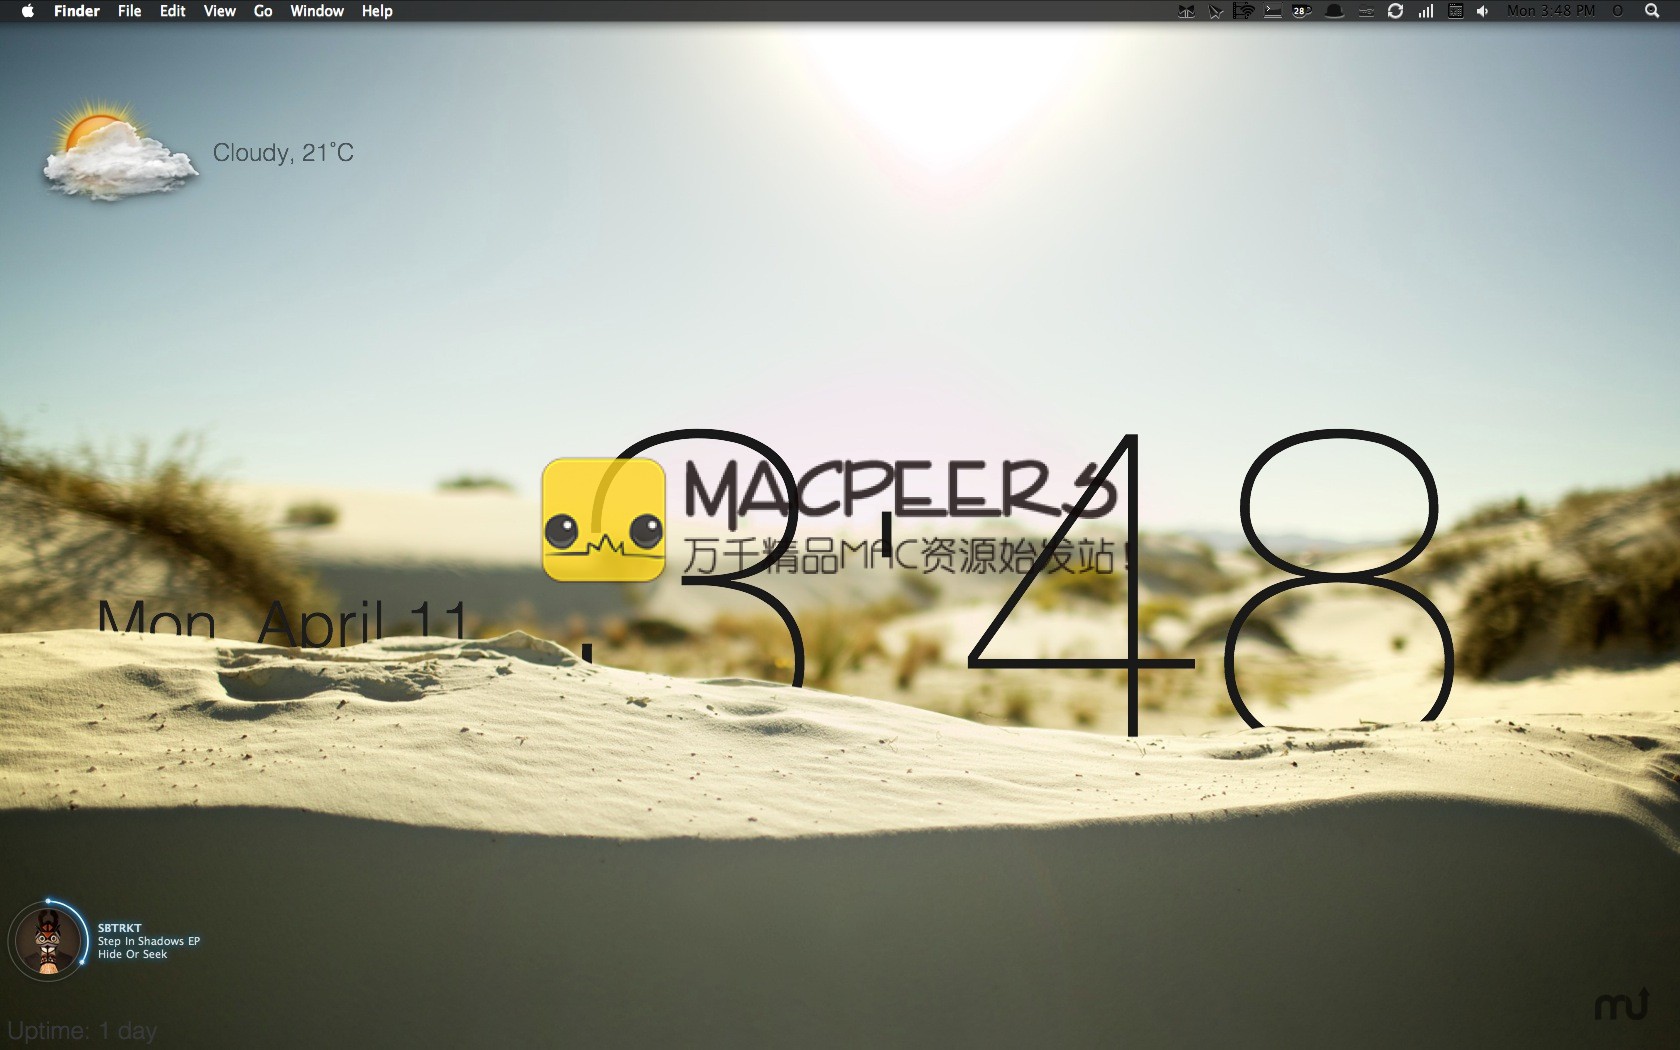Screen dimensions: 1680x1050
Task: Open the File menu
Action: point(129,11)
